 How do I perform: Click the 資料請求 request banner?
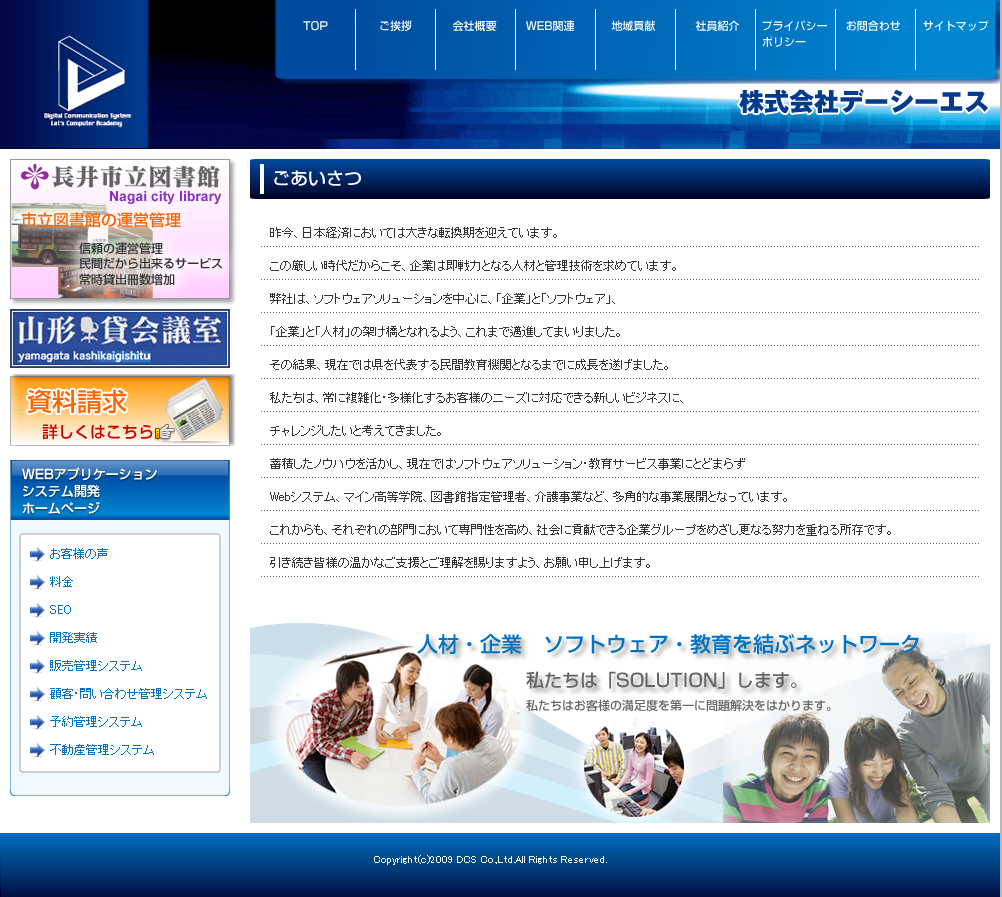(x=120, y=410)
